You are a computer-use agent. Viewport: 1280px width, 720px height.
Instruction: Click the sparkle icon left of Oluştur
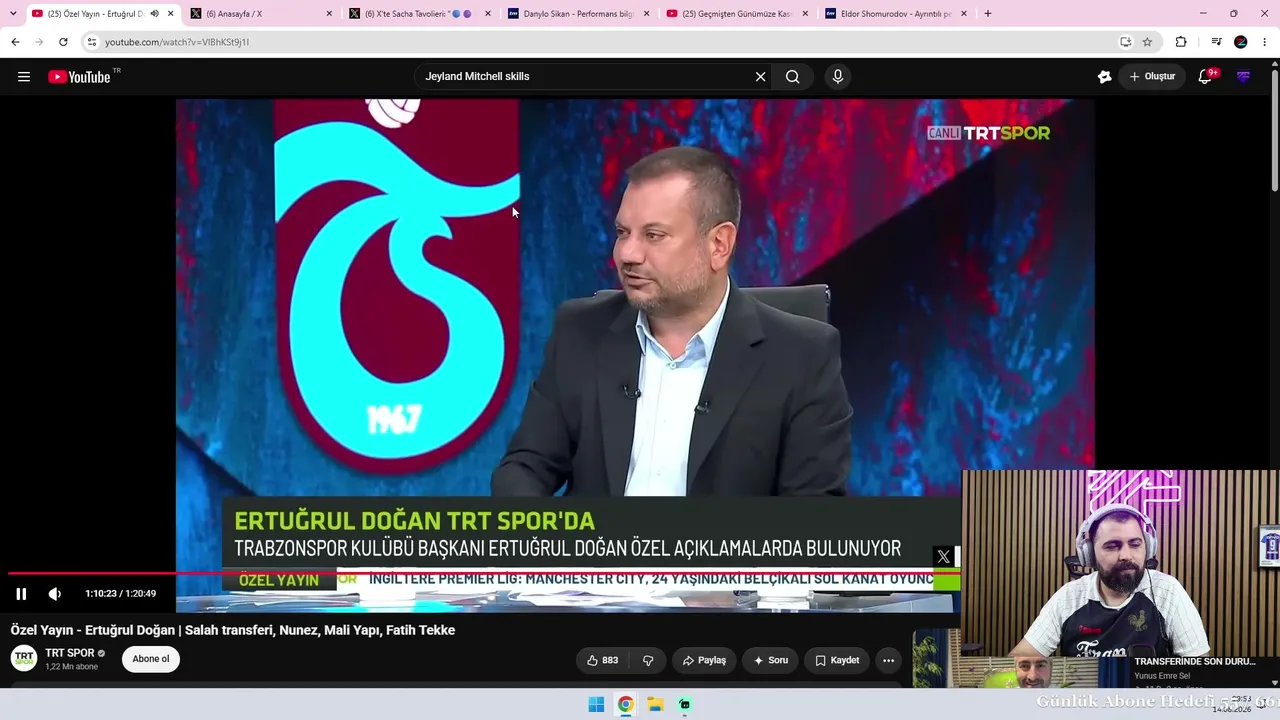click(1104, 77)
